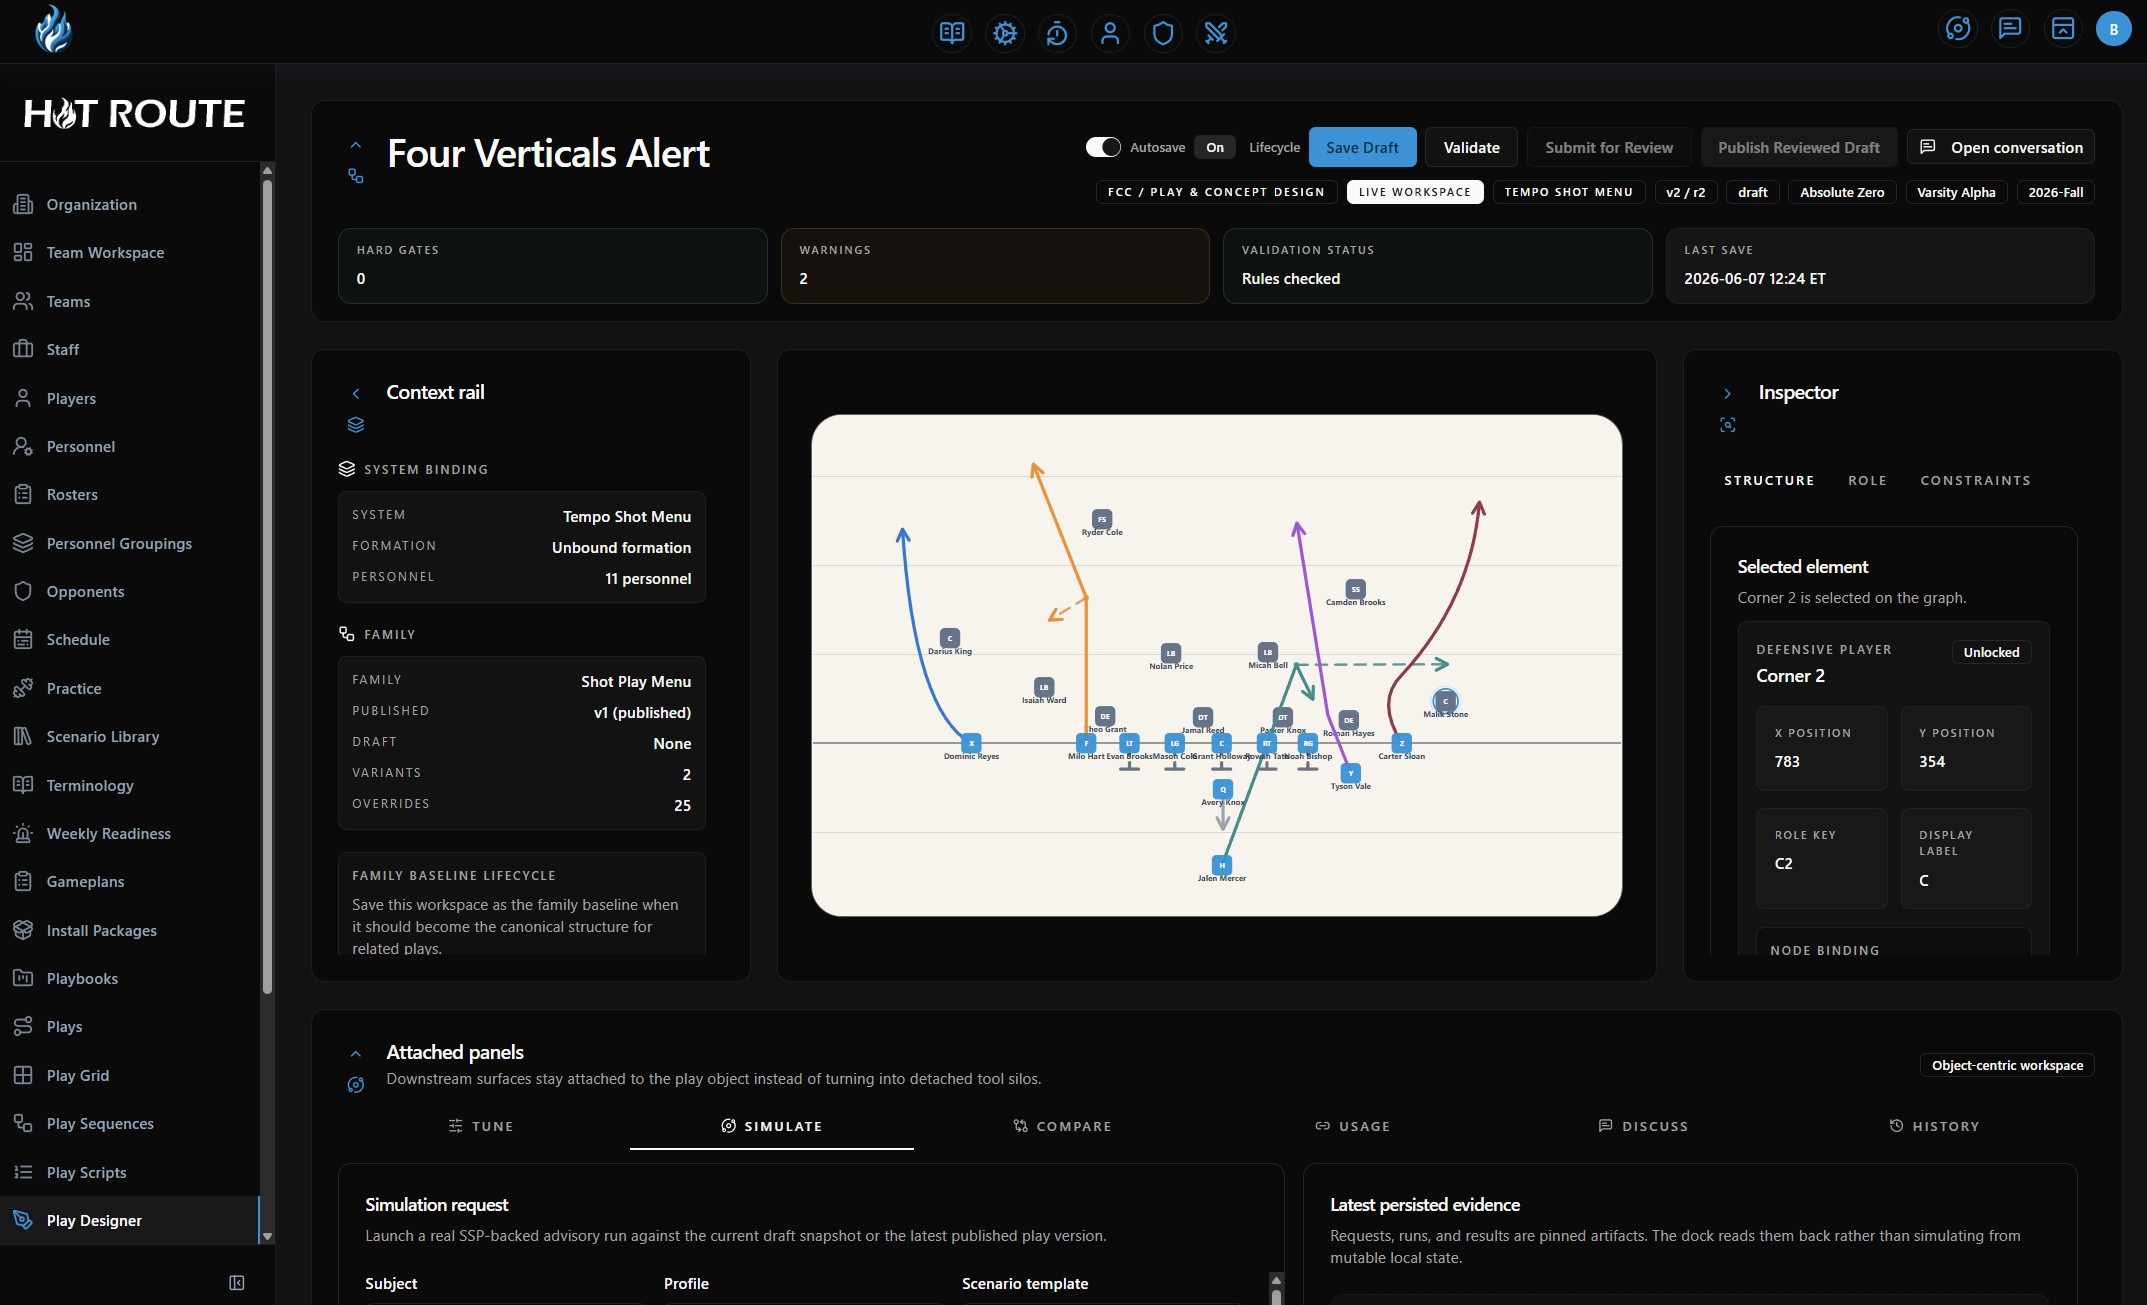Open Personnel Groupings in the sidebar
2147x1305 pixels.
pos(130,543)
